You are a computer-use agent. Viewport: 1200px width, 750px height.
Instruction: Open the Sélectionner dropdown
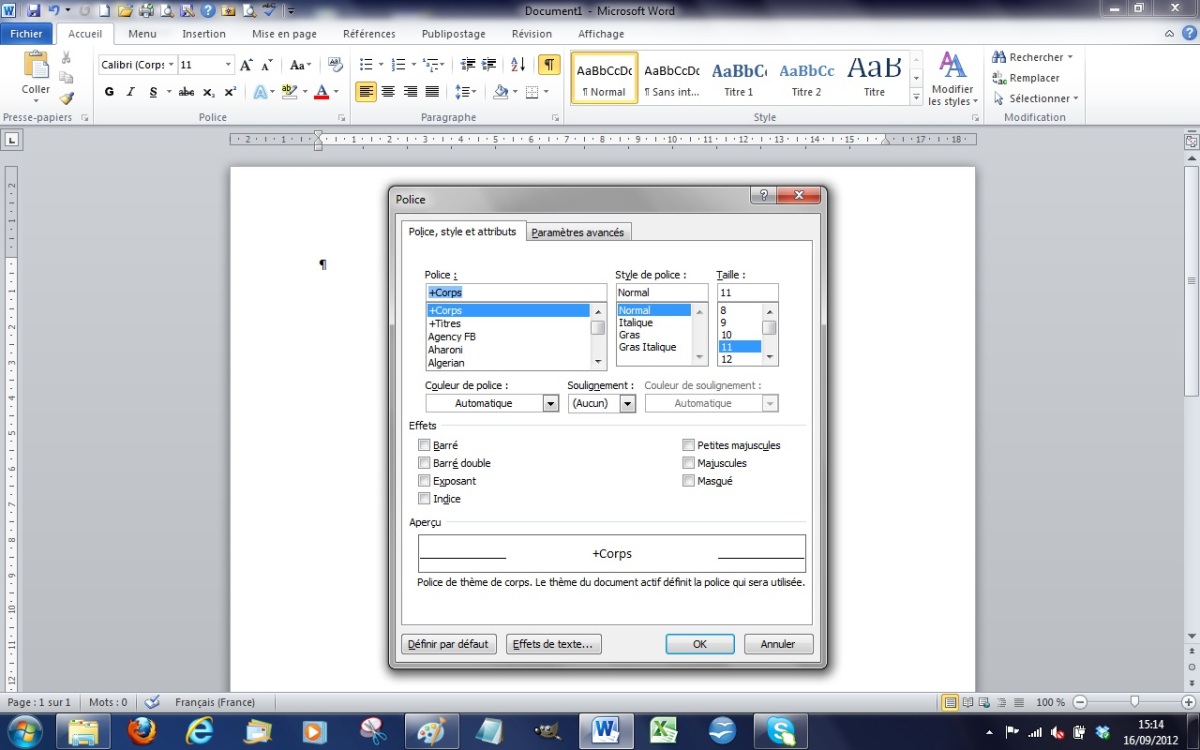[x=1036, y=98]
